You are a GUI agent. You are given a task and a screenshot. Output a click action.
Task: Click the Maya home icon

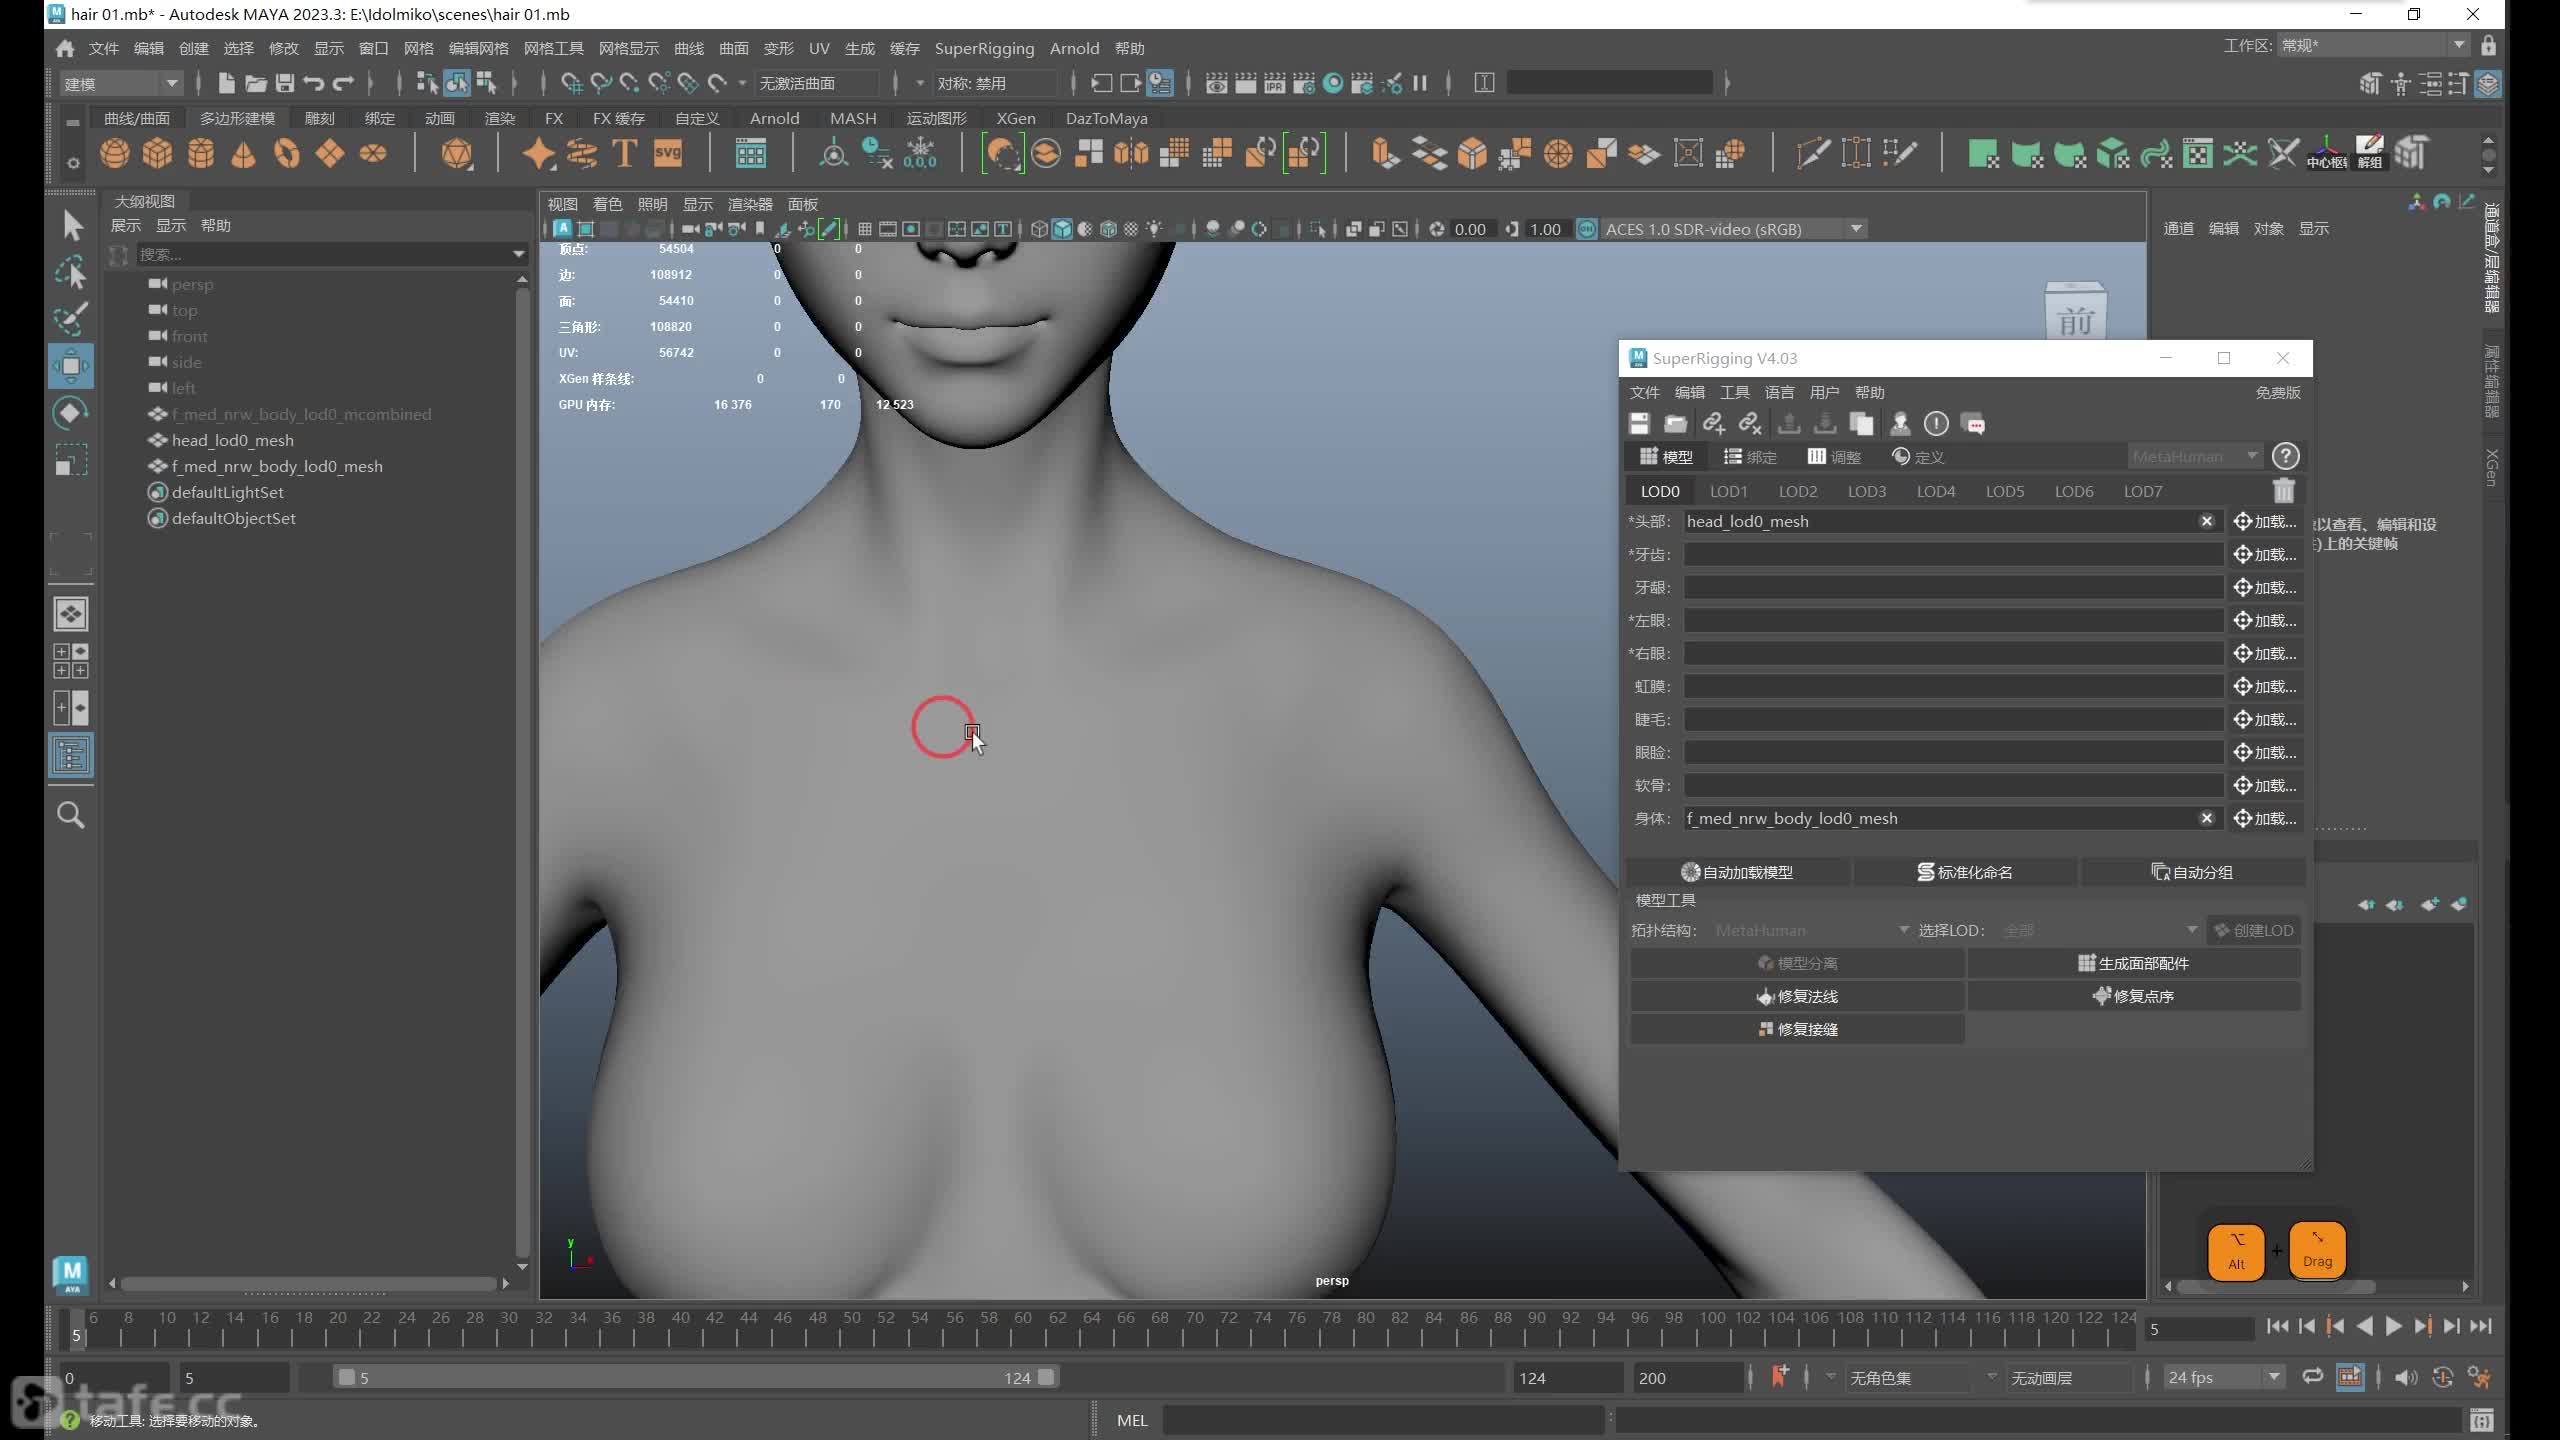coord(66,48)
